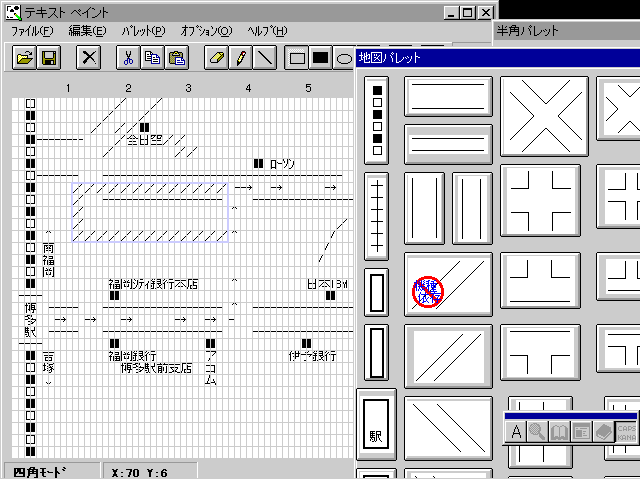
Task: Pick the fully visible X-shaped diagonal crossing tile
Action: (544, 116)
